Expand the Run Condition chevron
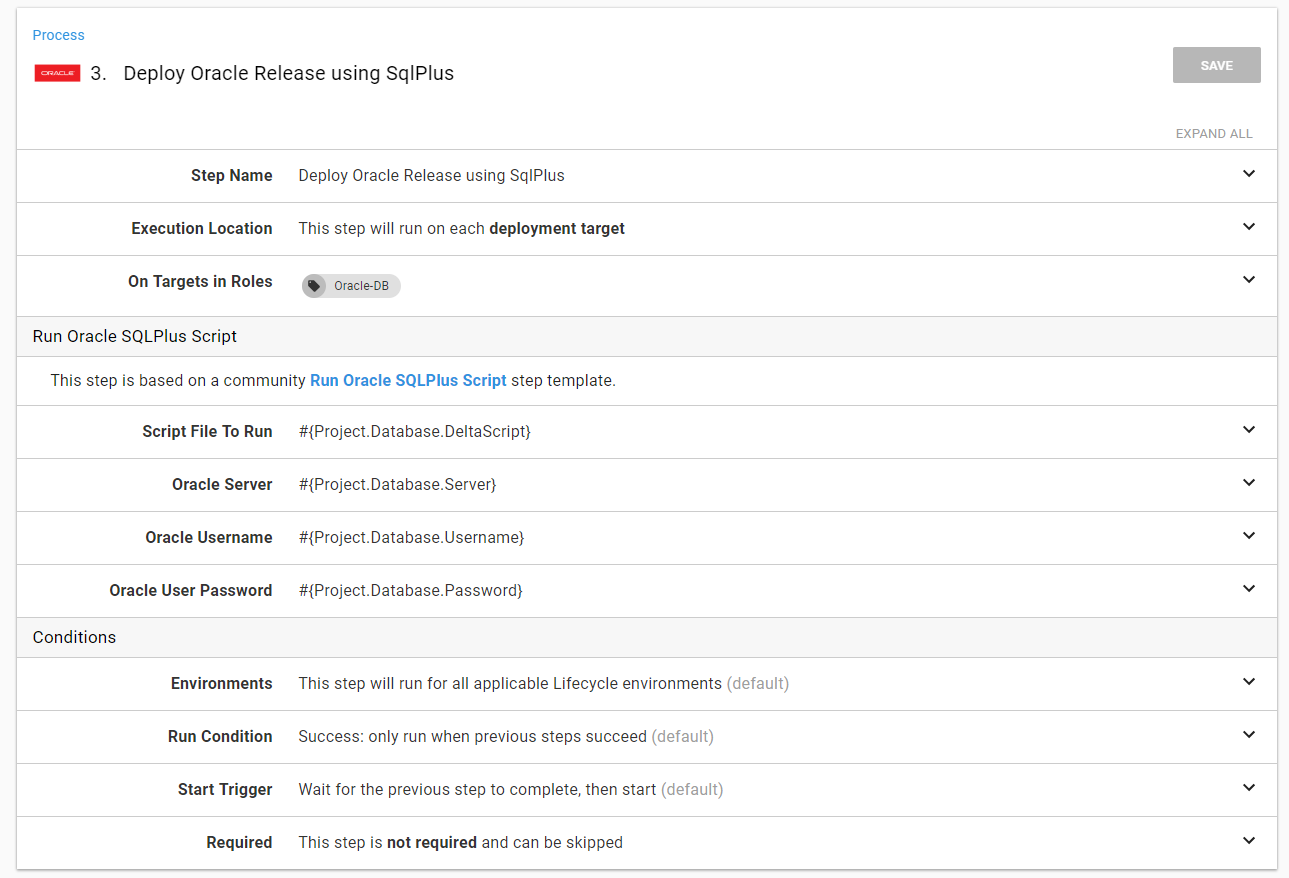 (x=1248, y=735)
